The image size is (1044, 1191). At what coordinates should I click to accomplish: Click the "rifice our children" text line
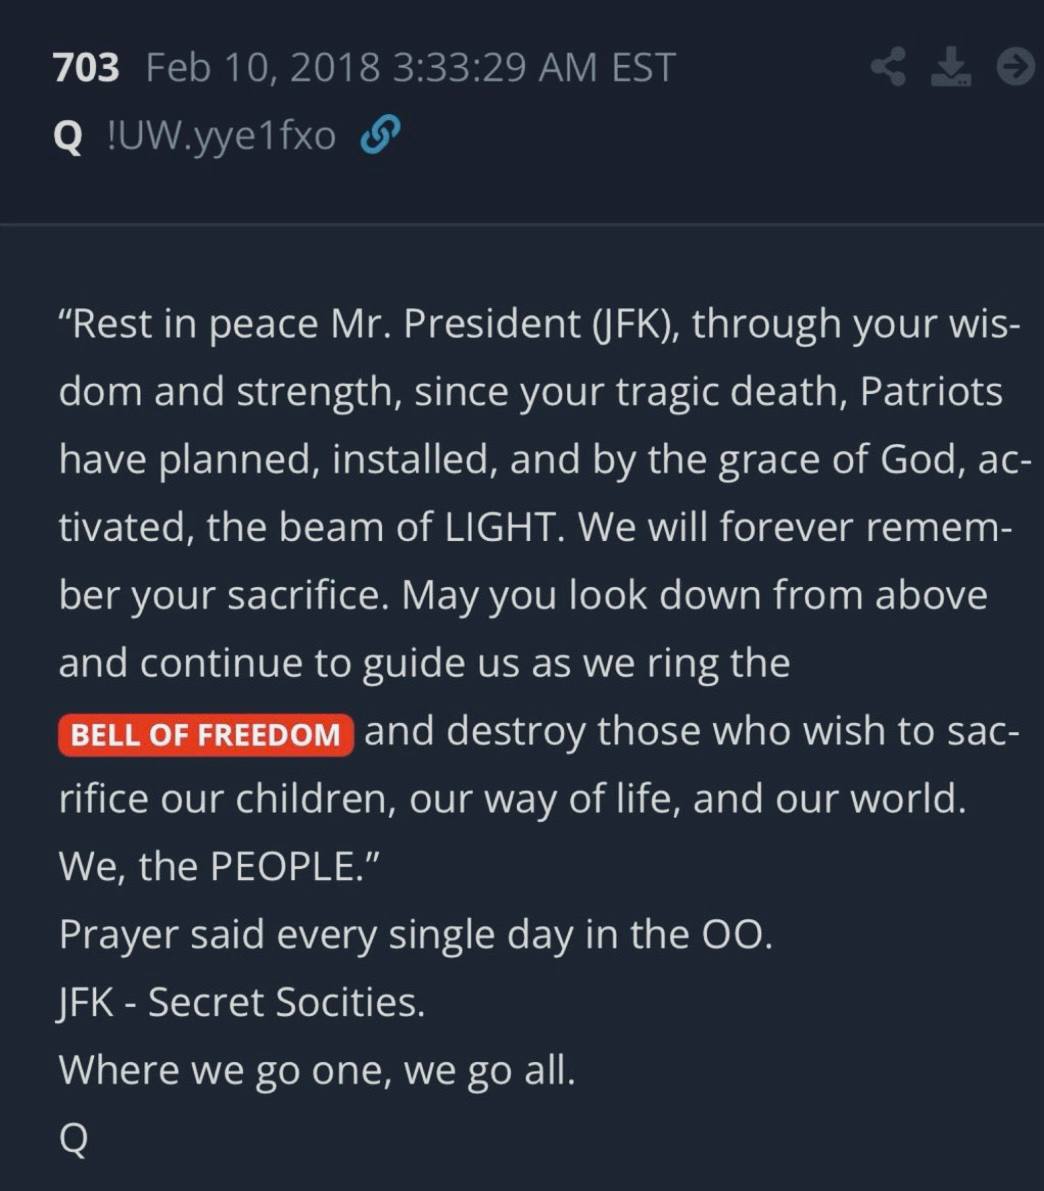tap(512, 799)
